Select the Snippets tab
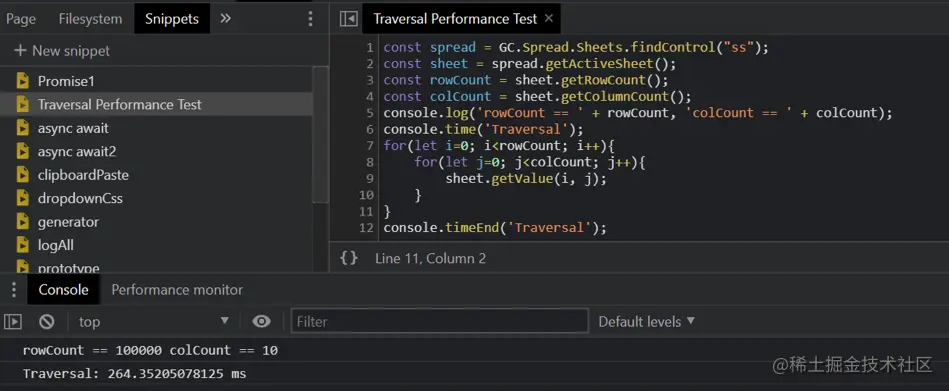This screenshot has width=949, height=391. pos(172,19)
